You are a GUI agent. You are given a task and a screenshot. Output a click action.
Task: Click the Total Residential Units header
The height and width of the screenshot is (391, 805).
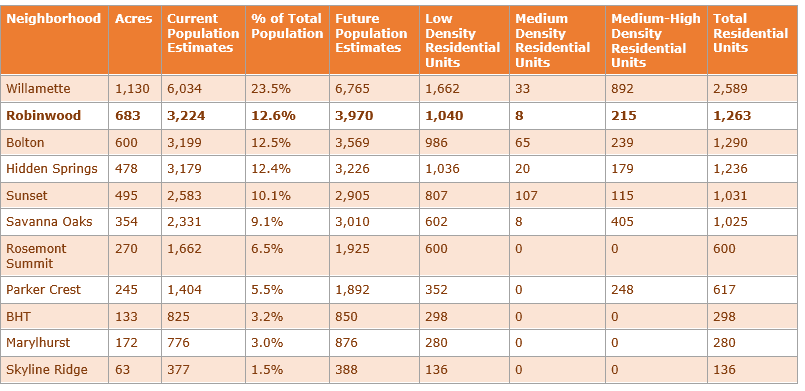(x=751, y=33)
